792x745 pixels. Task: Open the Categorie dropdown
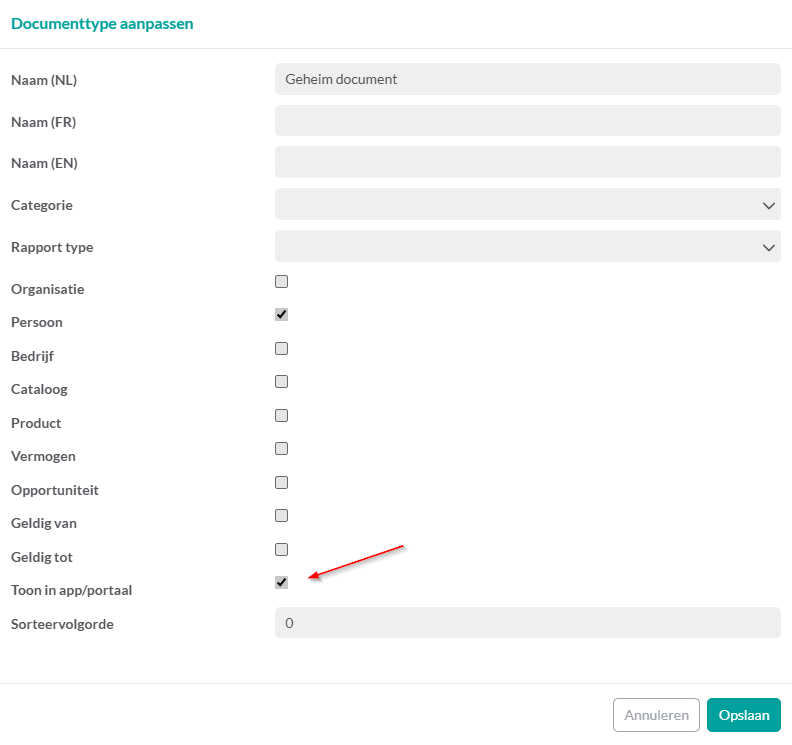(527, 204)
